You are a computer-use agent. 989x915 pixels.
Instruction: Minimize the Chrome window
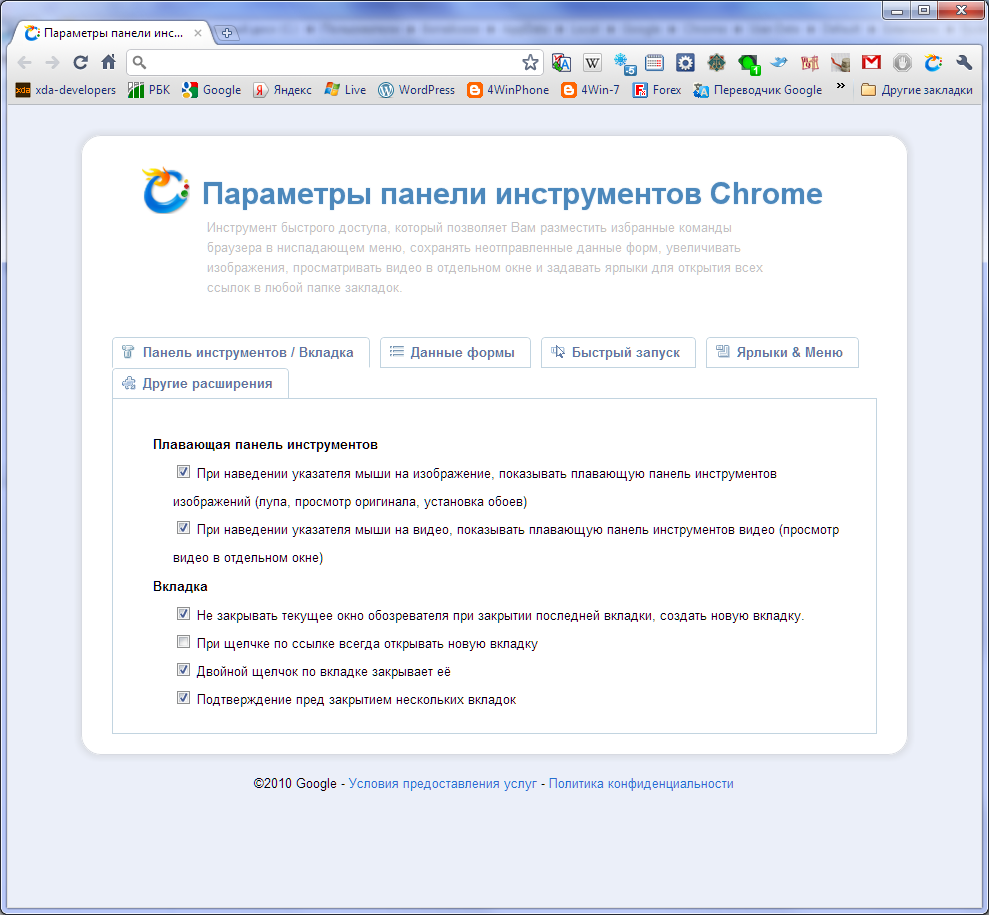(x=896, y=10)
